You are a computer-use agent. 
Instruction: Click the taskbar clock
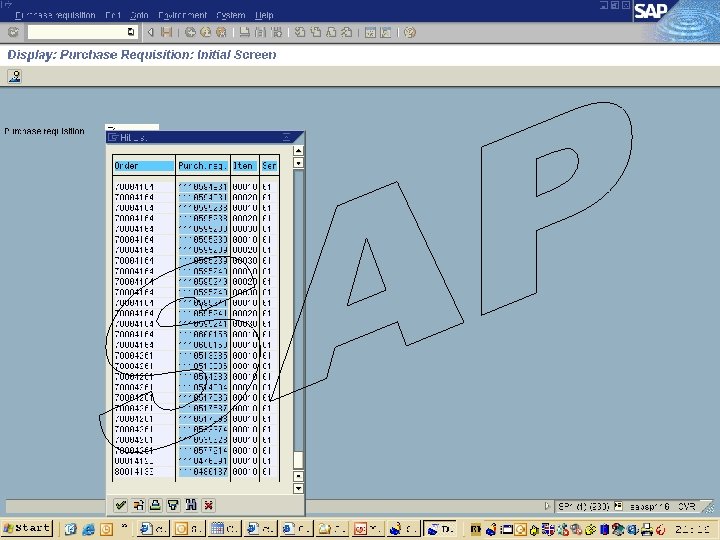point(693,530)
